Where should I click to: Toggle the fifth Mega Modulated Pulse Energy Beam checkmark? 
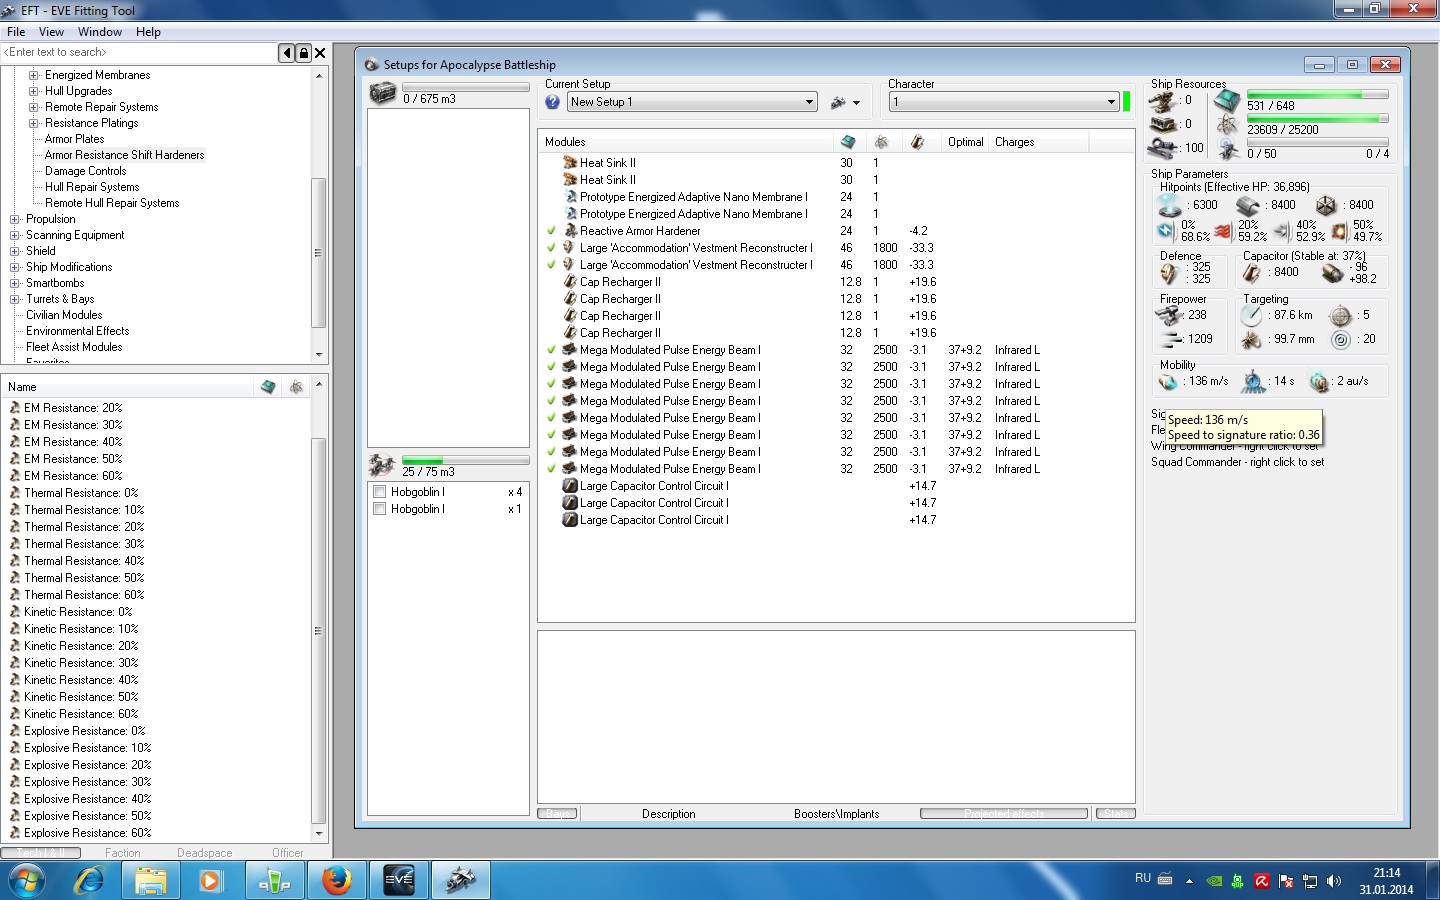(x=551, y=418)
